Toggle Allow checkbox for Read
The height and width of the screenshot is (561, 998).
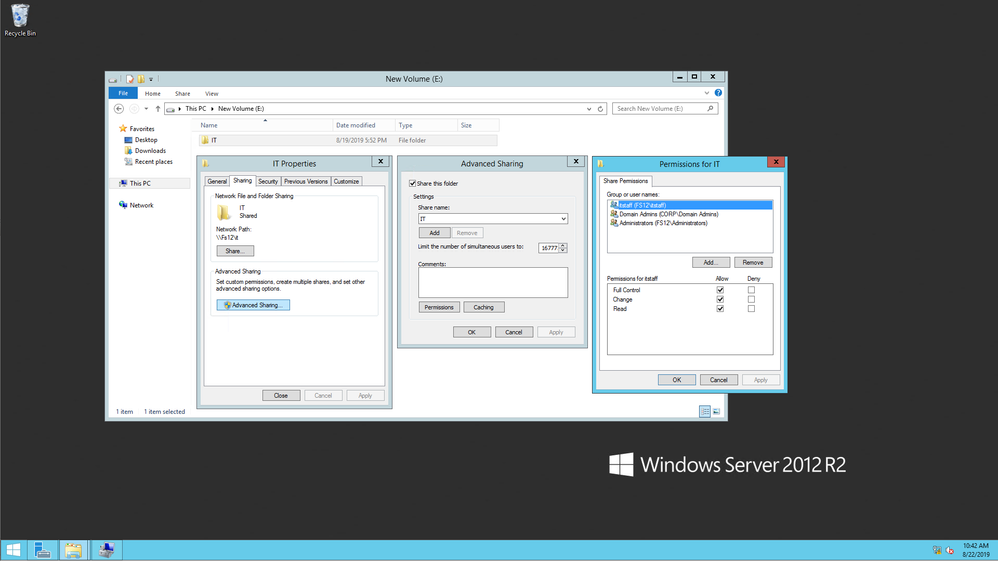[720, 309]
